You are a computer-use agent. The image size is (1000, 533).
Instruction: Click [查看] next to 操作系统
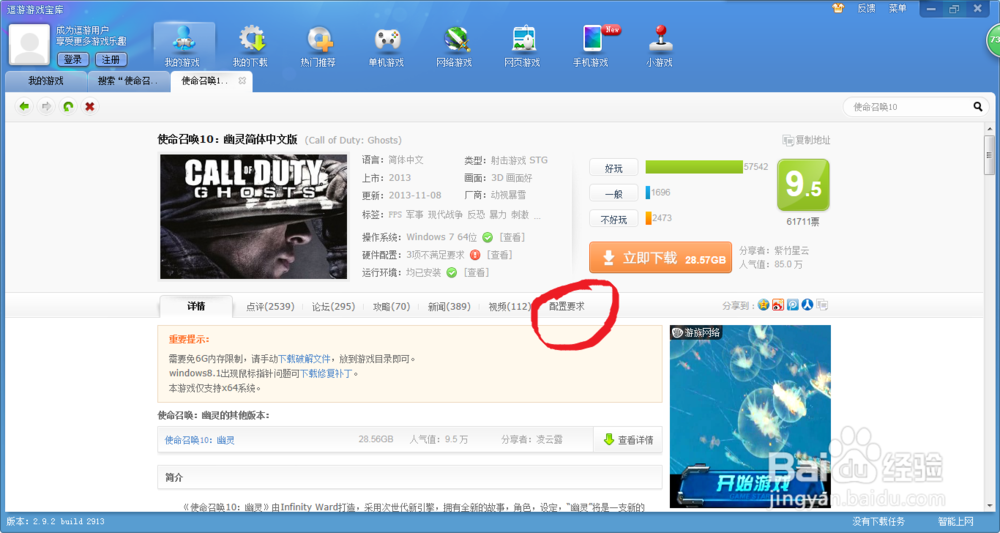point(511,237)
